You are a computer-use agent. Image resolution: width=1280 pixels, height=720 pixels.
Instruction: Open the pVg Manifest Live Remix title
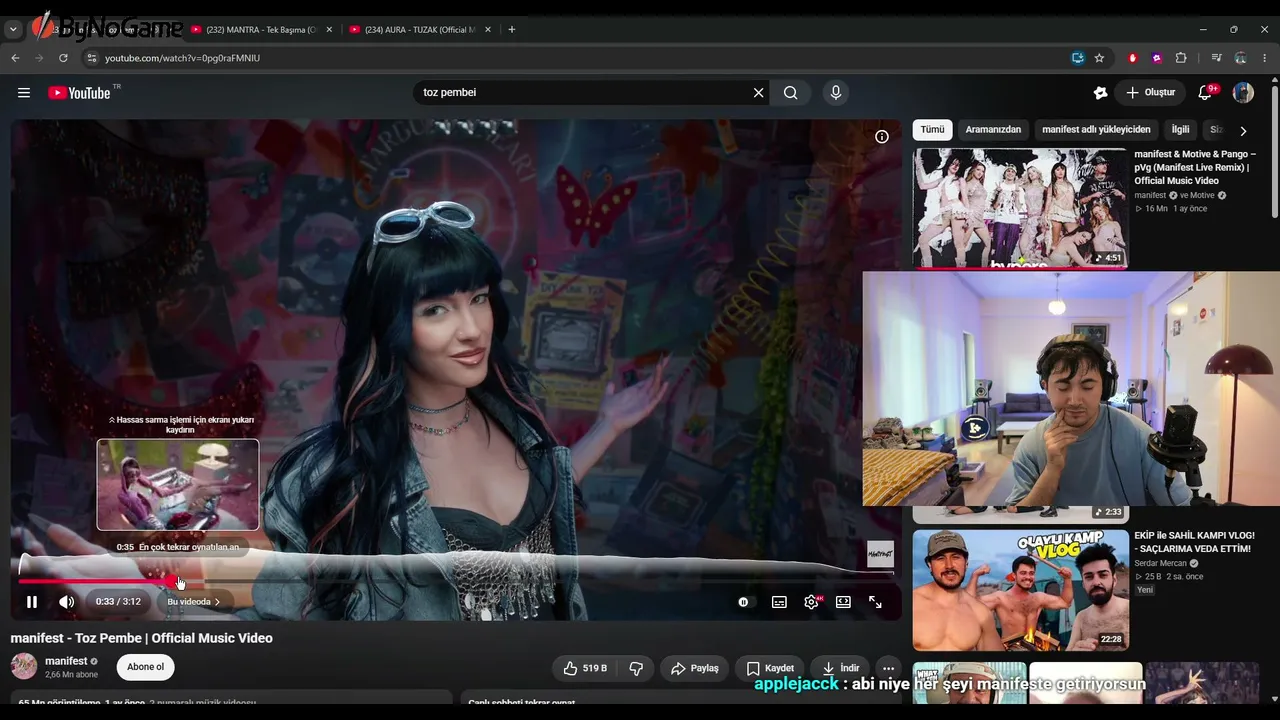click(1195, 167)
